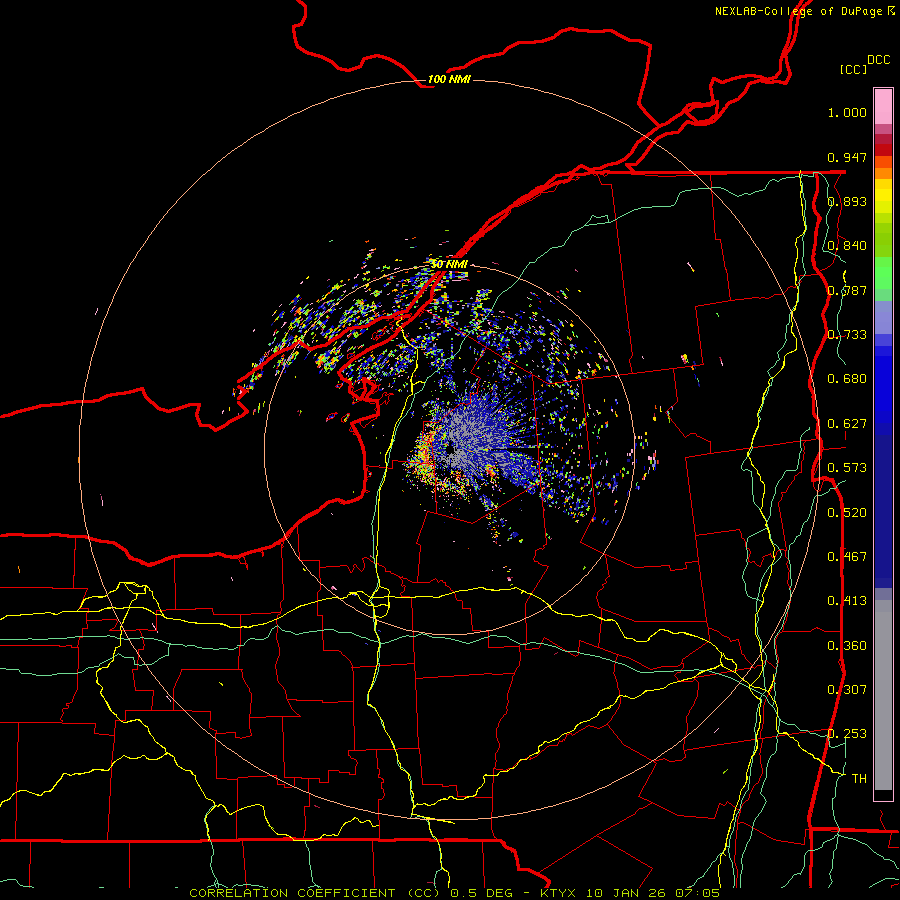The image size is (900, 900).
Task: Click the Correlation Coefficient caption at bottom
Action: pyautogui.click(x=454, y=893)
